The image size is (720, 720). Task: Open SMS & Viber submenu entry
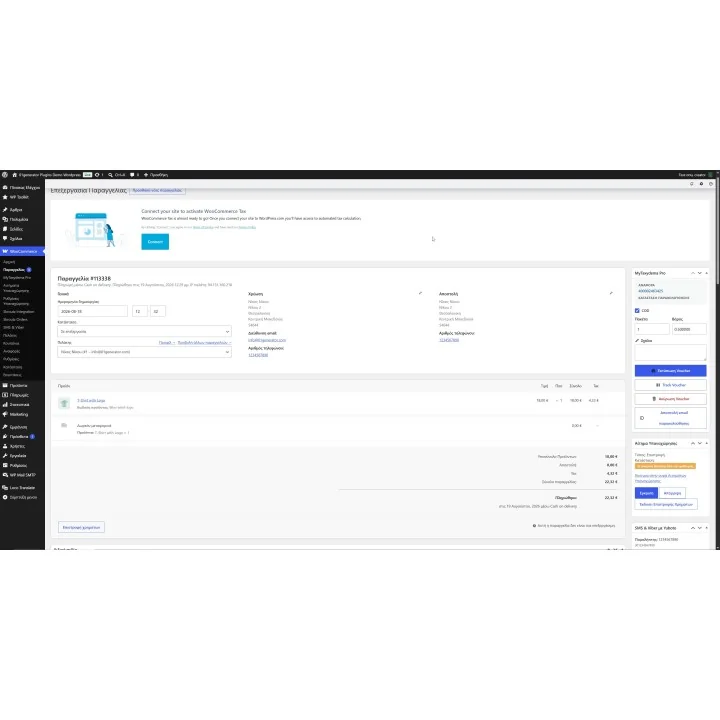coord(13,327)
